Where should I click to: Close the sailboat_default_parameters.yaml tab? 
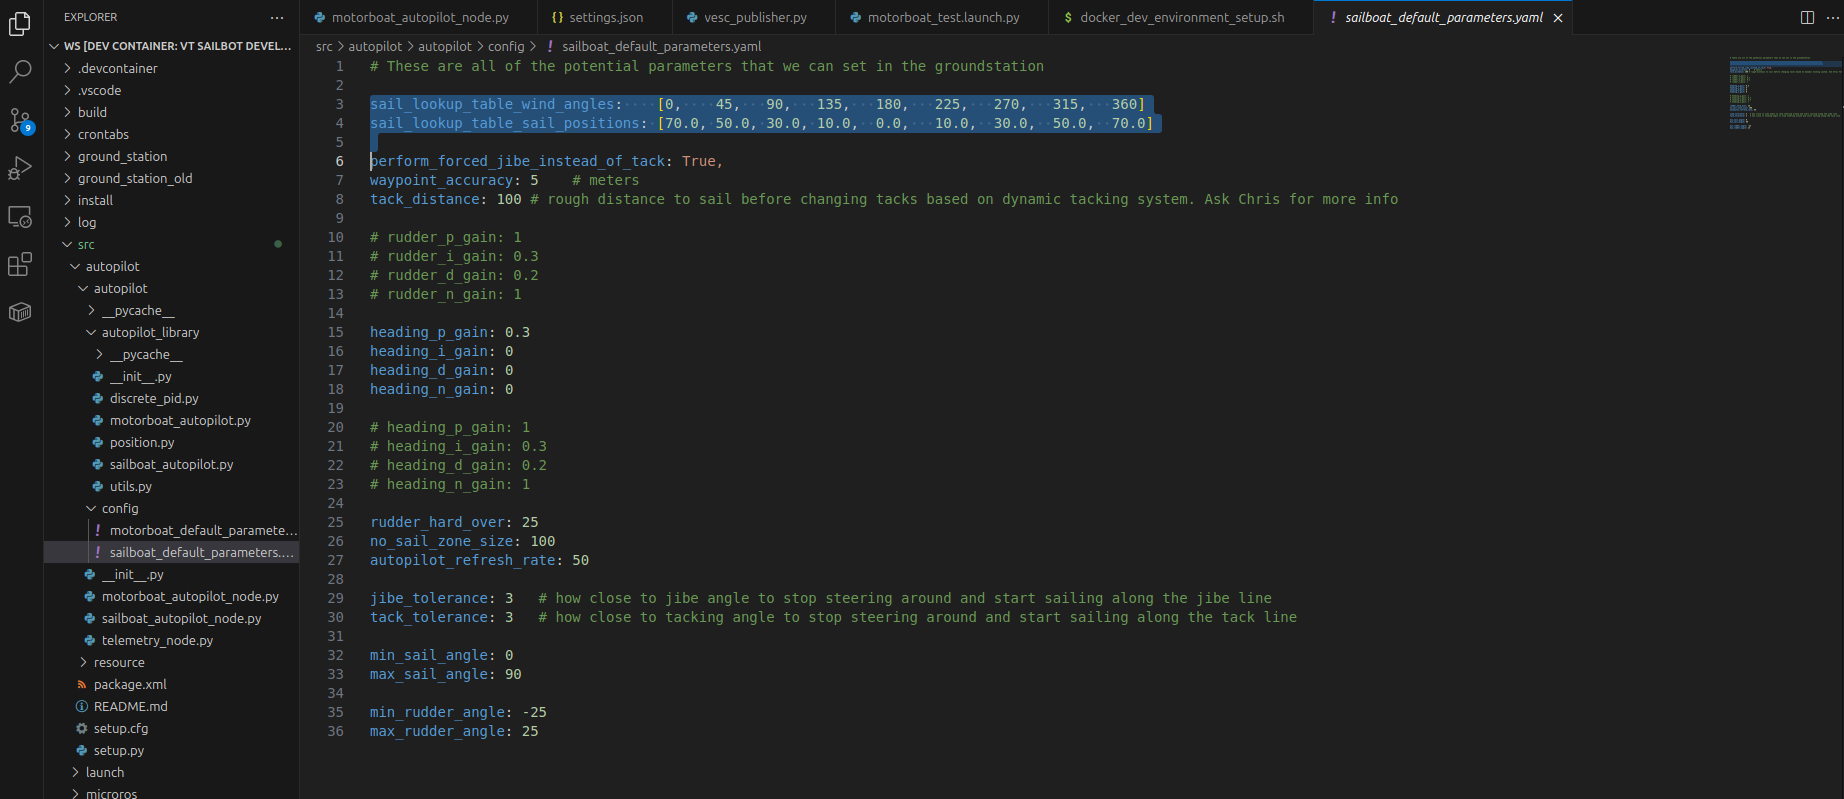(1558, 18)
